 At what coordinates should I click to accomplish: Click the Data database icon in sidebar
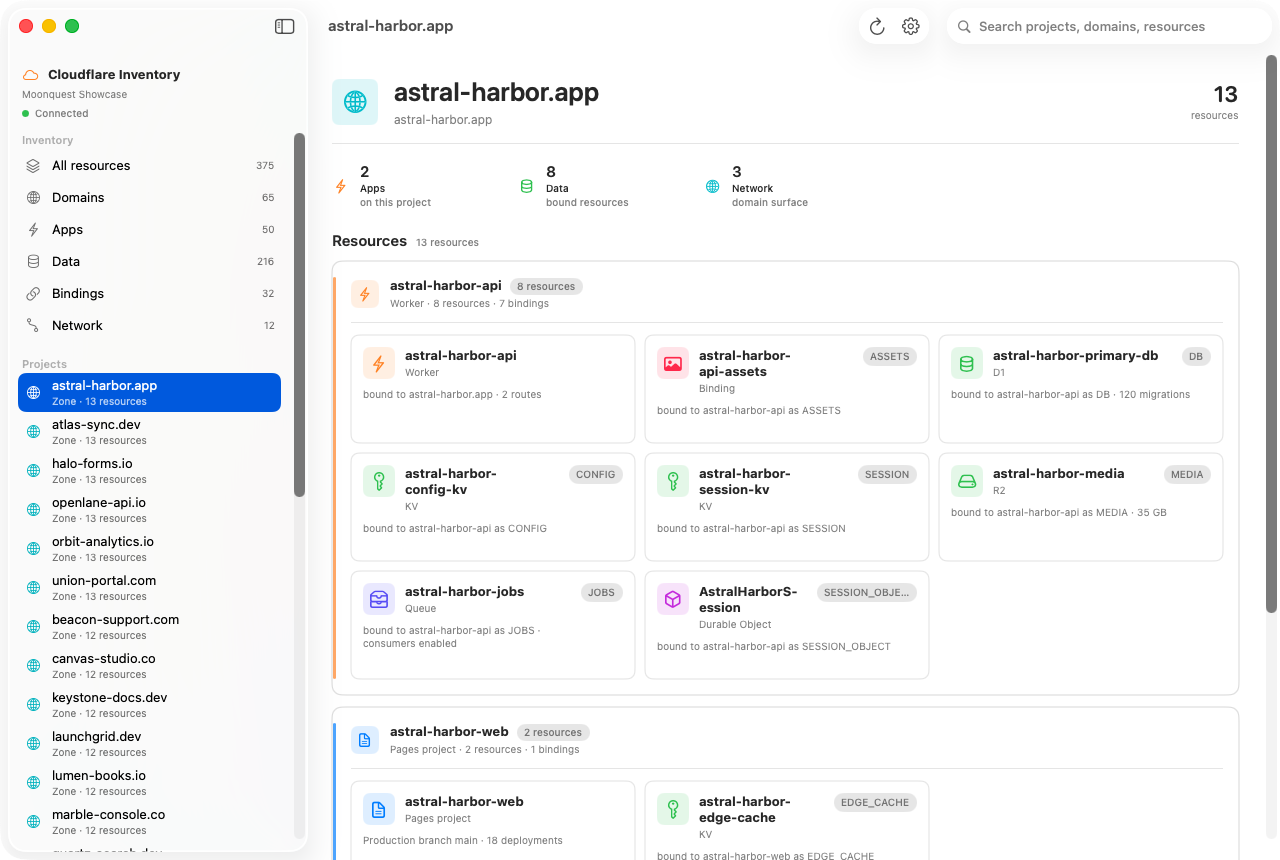(x=33, y=262)
